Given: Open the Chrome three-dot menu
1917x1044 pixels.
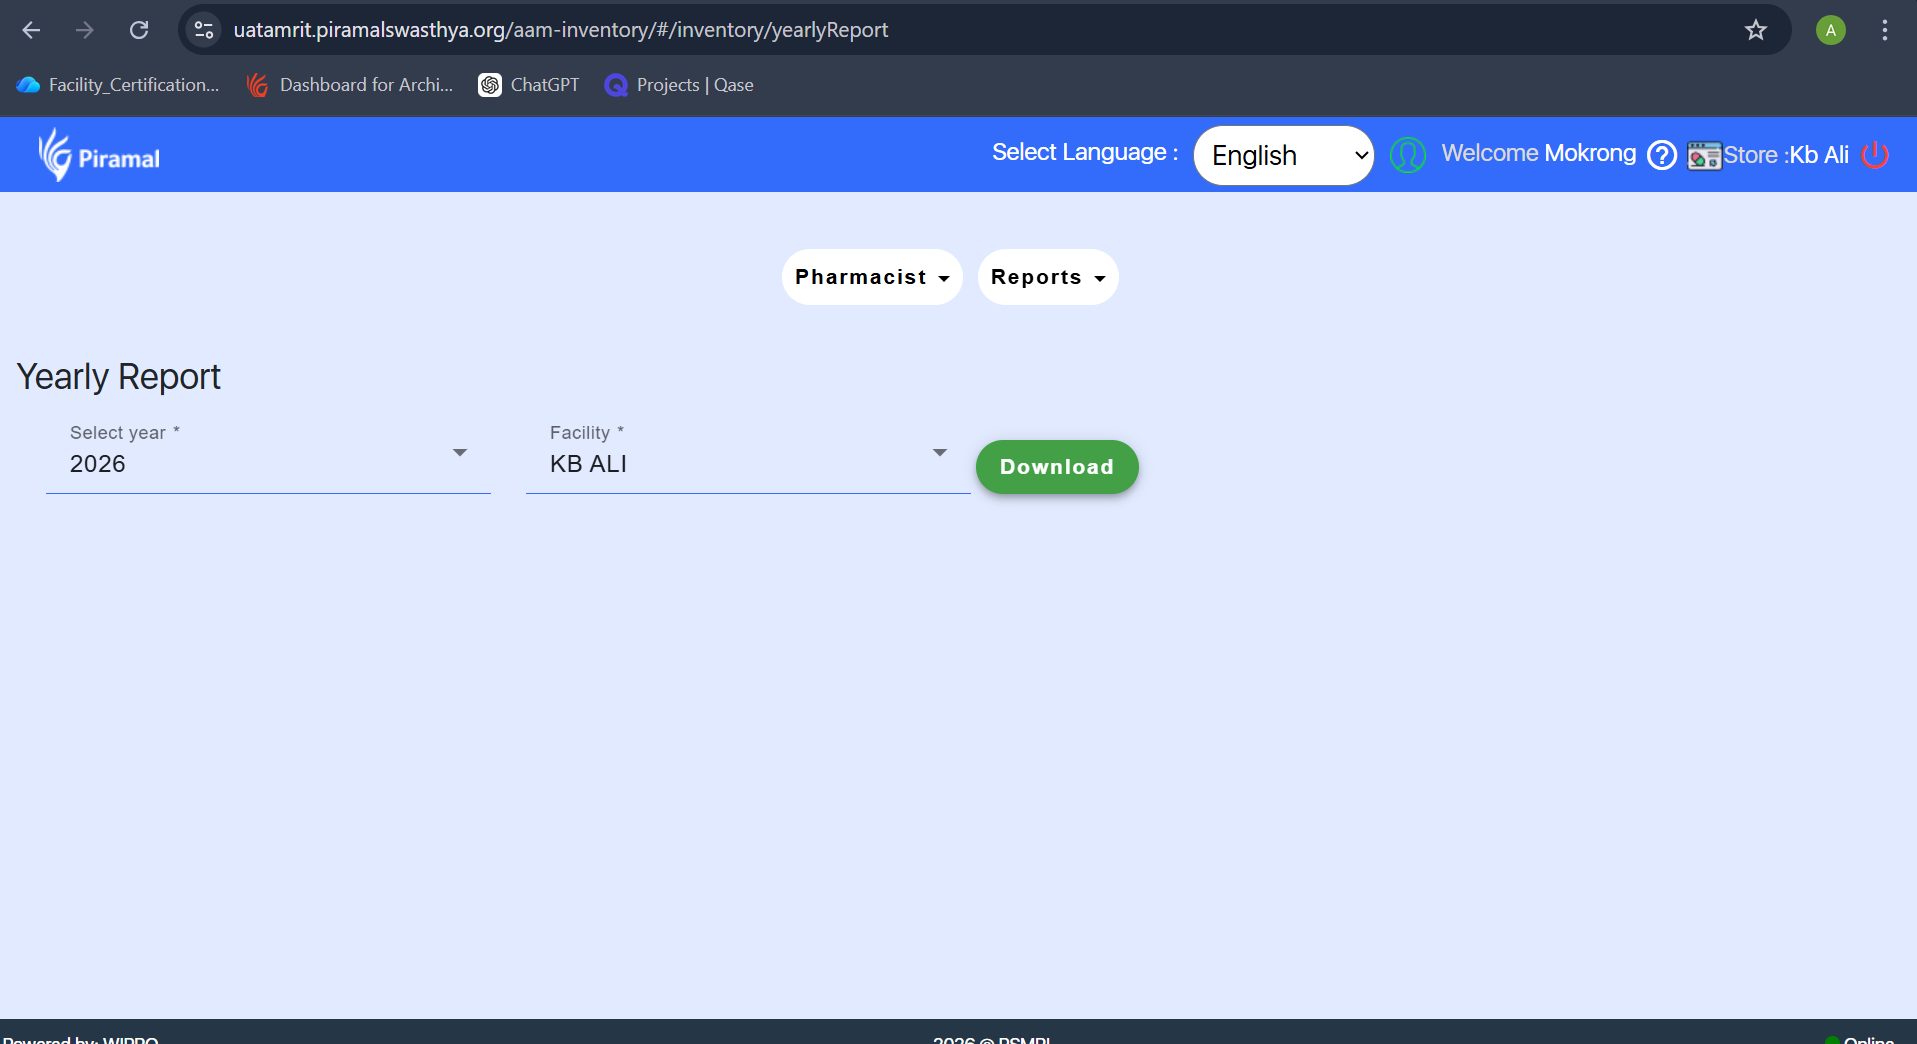Looking at the screenshot, I should (1884, 30).
